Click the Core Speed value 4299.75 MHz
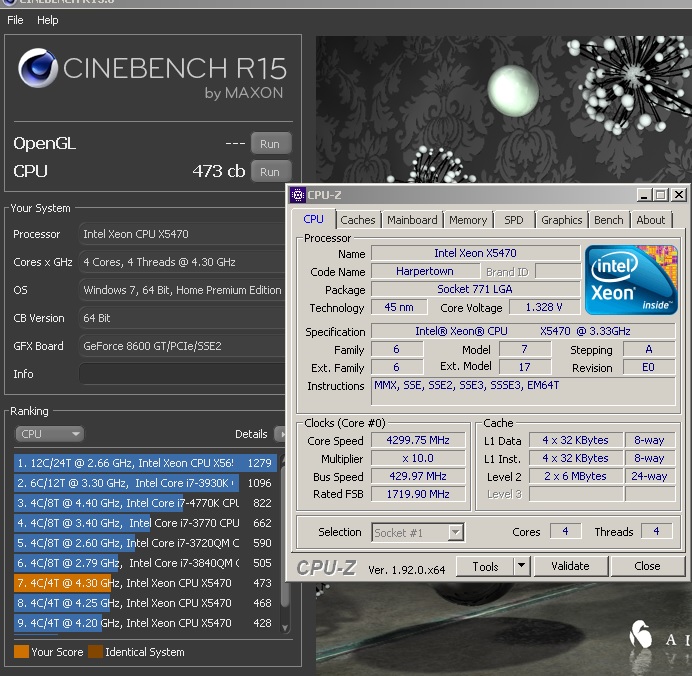The image size is (692, 676). pos(418,440)
